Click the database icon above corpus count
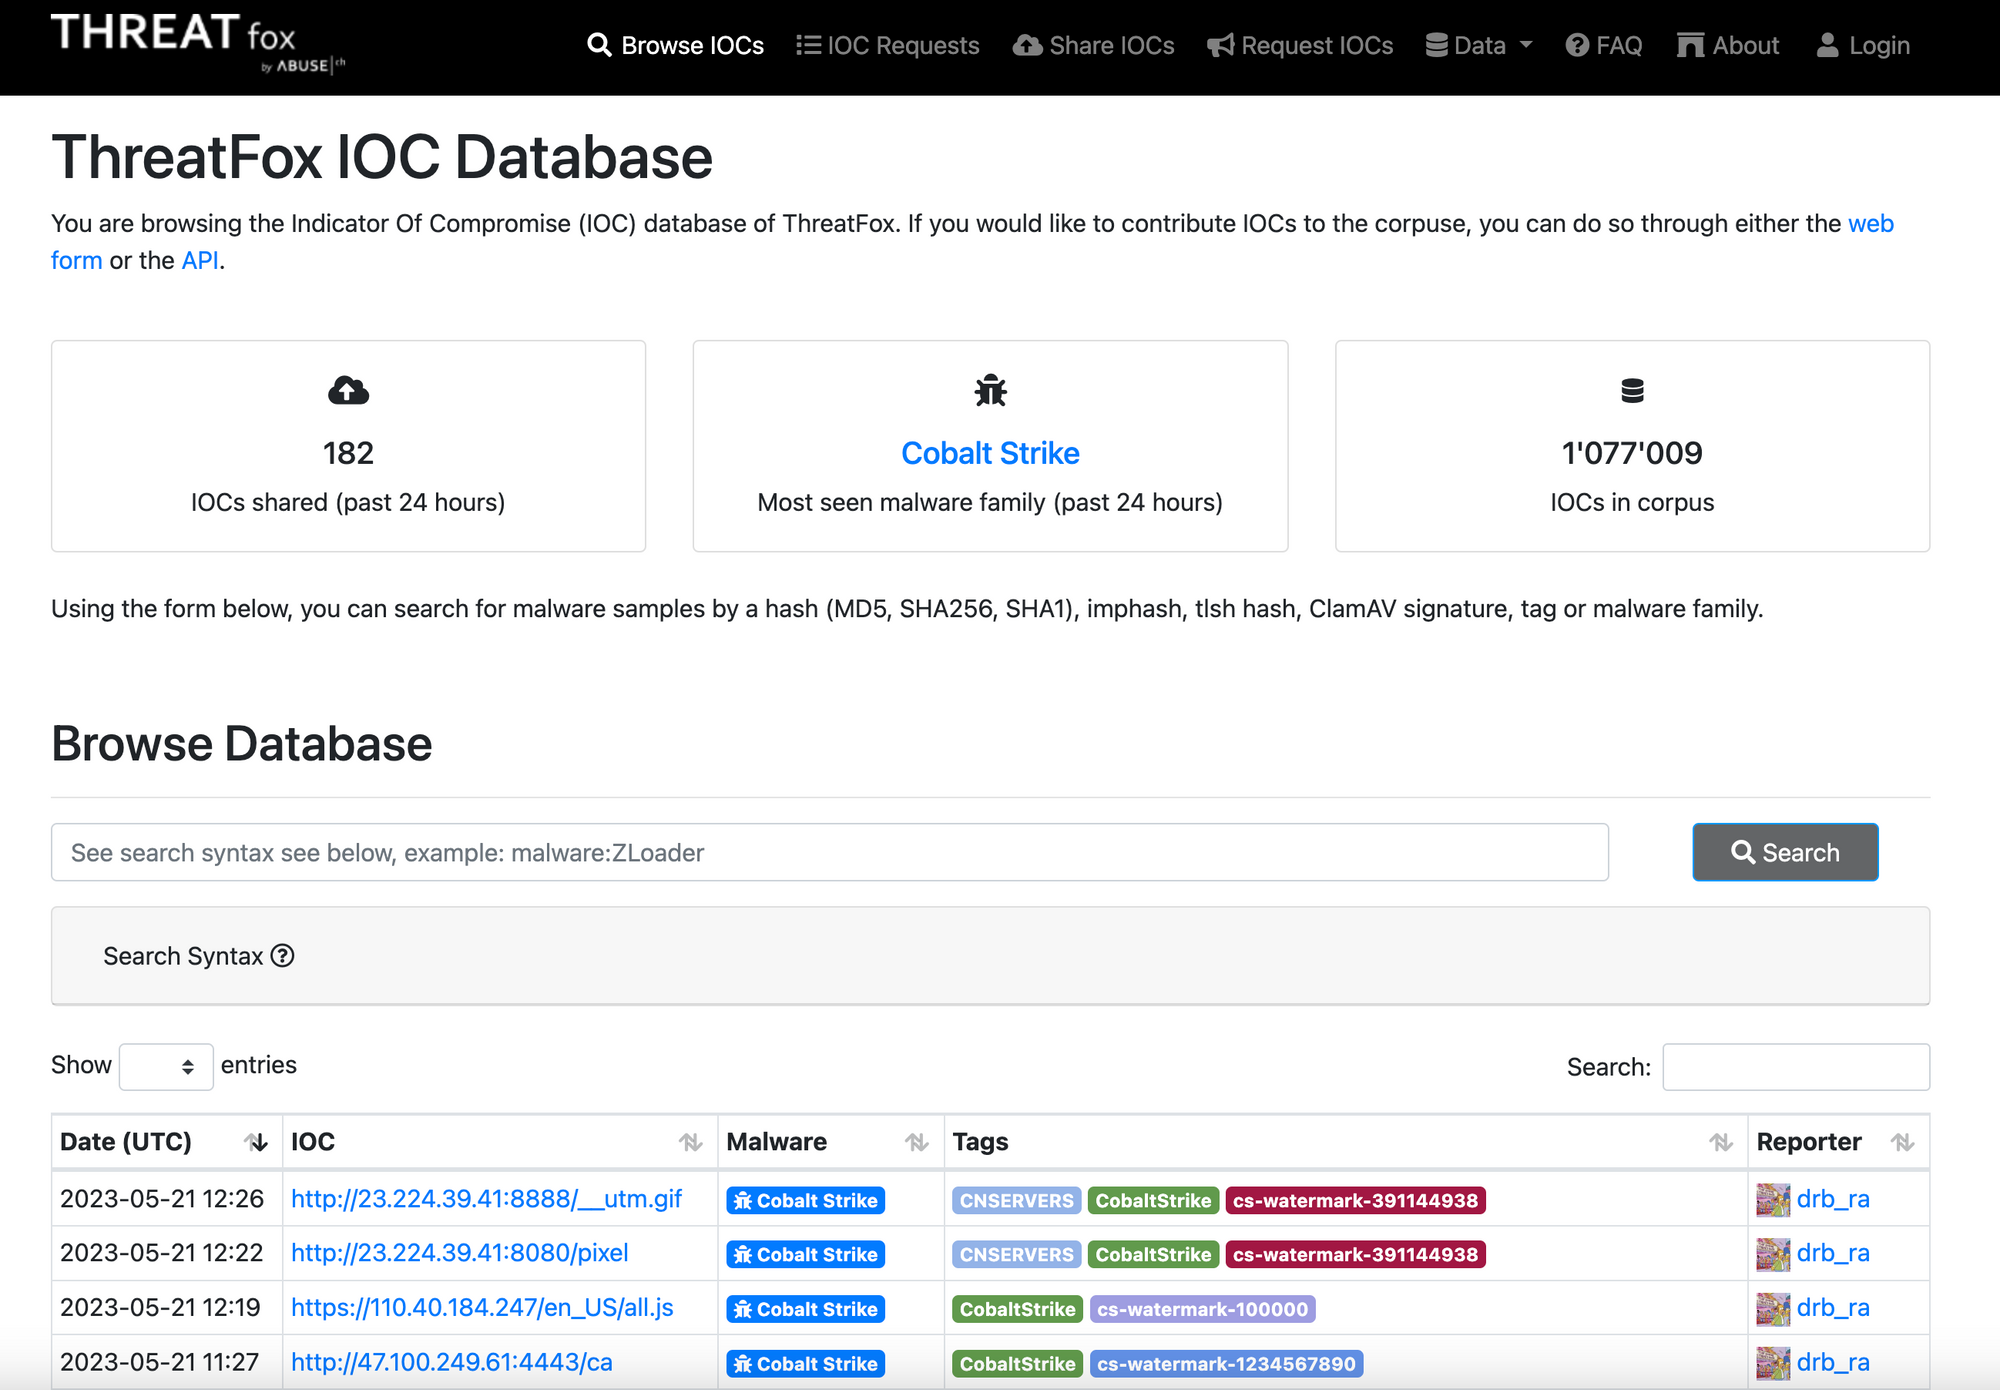 click(x=1632, y=390)
